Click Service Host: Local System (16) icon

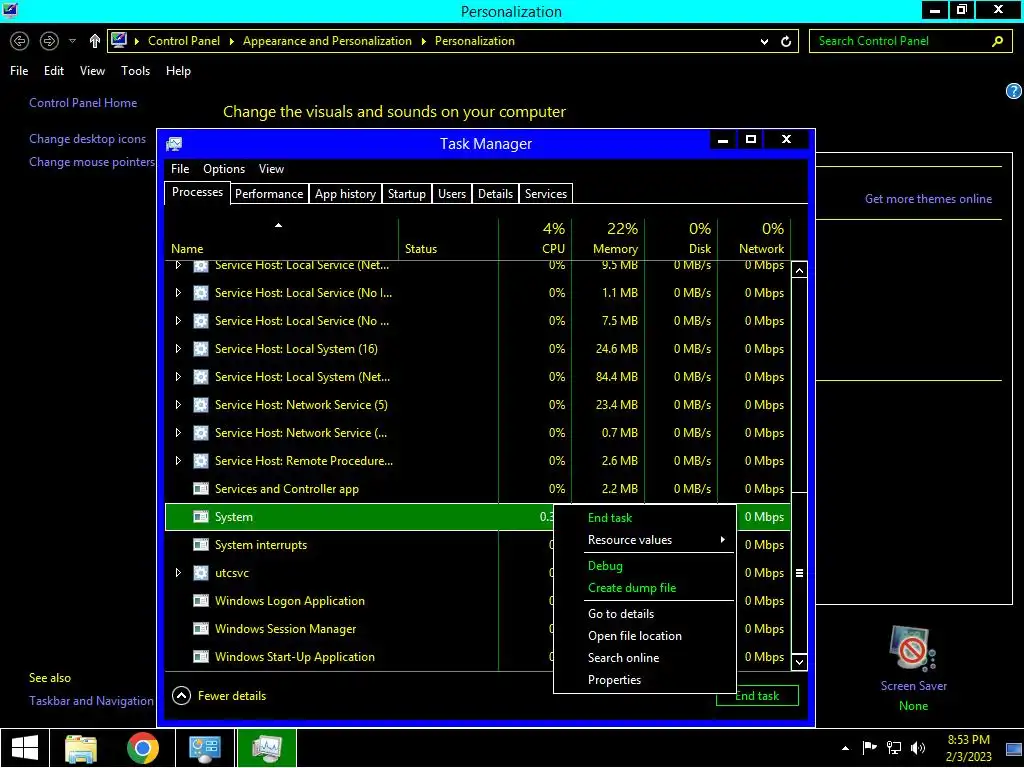[201, 349]
